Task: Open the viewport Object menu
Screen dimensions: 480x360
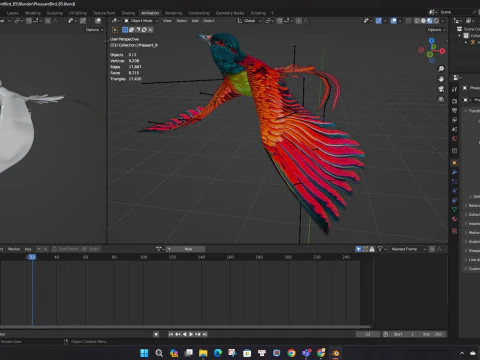Action: (209, 21)
